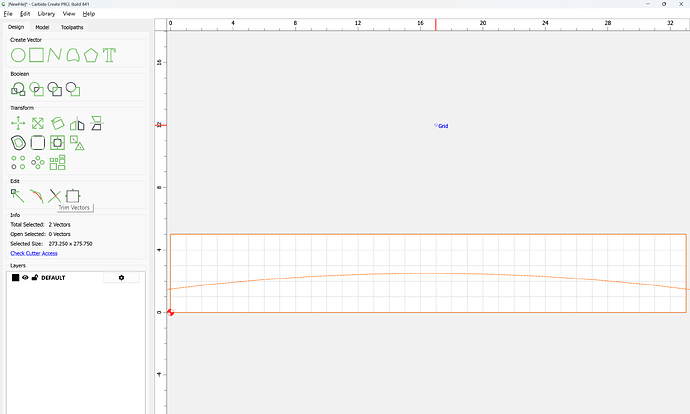This screenshot has width=690, height=414.
Task: Click the second Boolean icon, green circle and square
Action: point(37,89)
